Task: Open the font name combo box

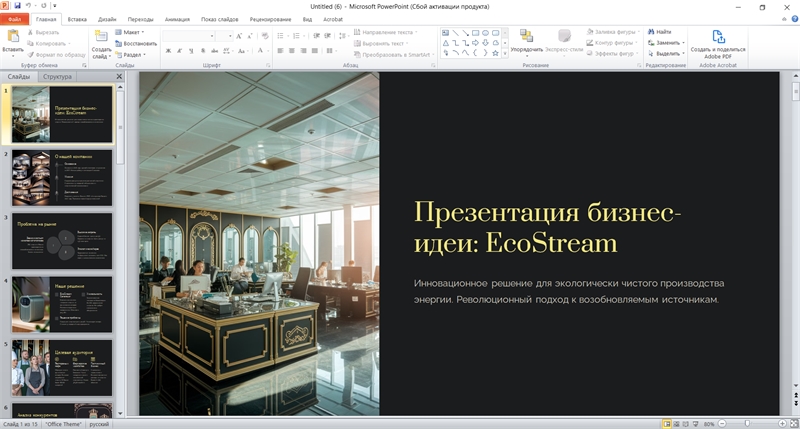Action: tap(188, 36)
